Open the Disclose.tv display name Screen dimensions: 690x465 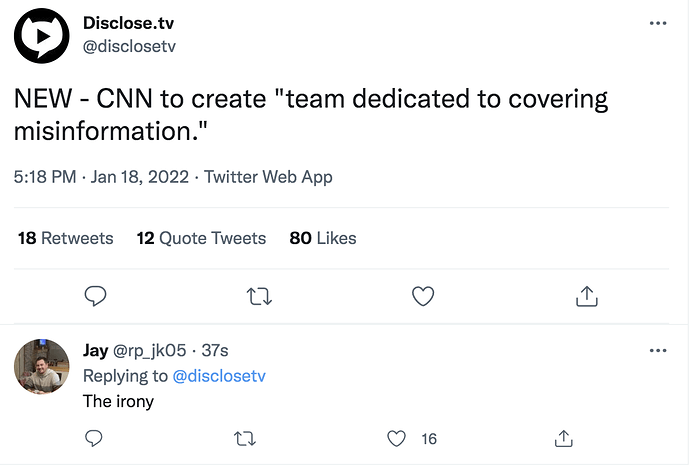point(137,23)
